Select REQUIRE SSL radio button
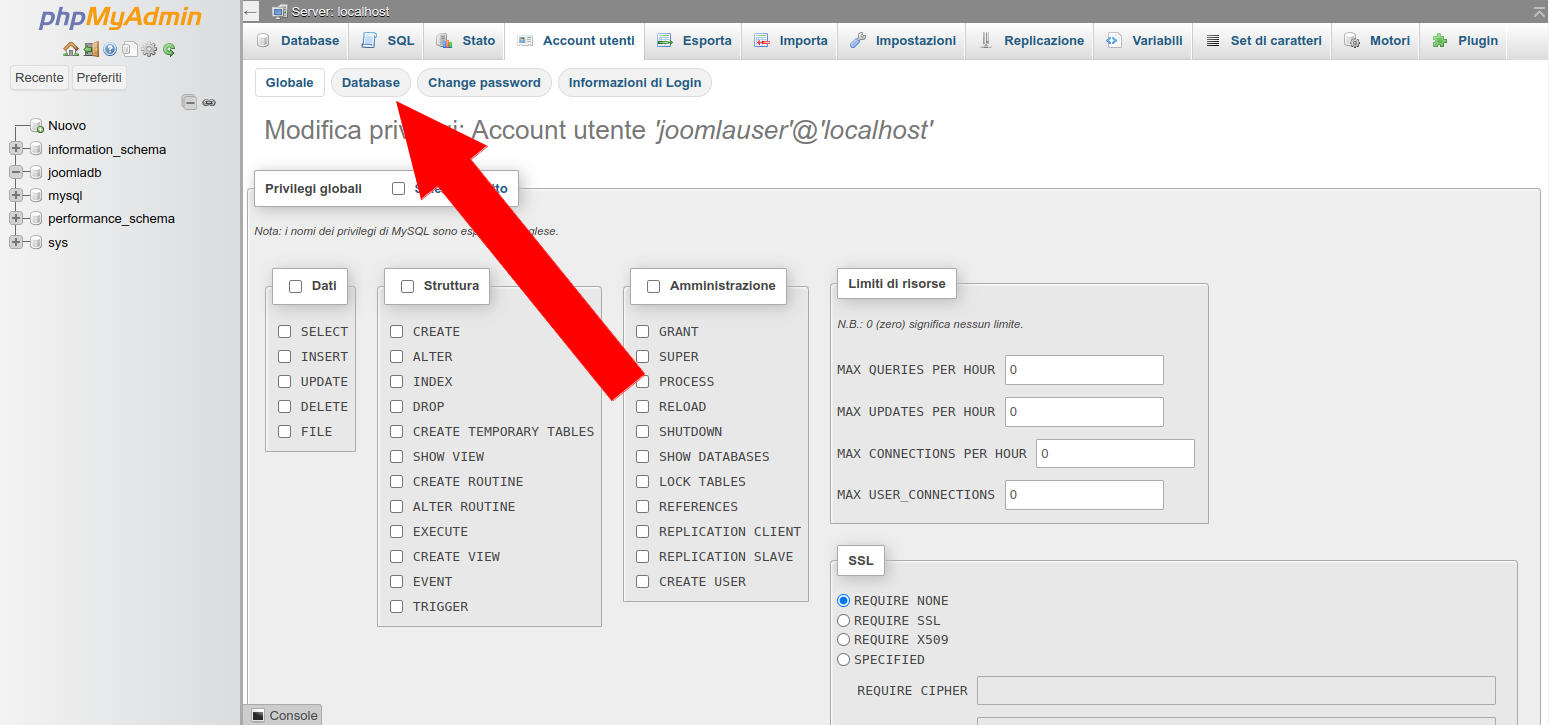This screenshot has width=1549, height=725. click(x=843, y=620)
